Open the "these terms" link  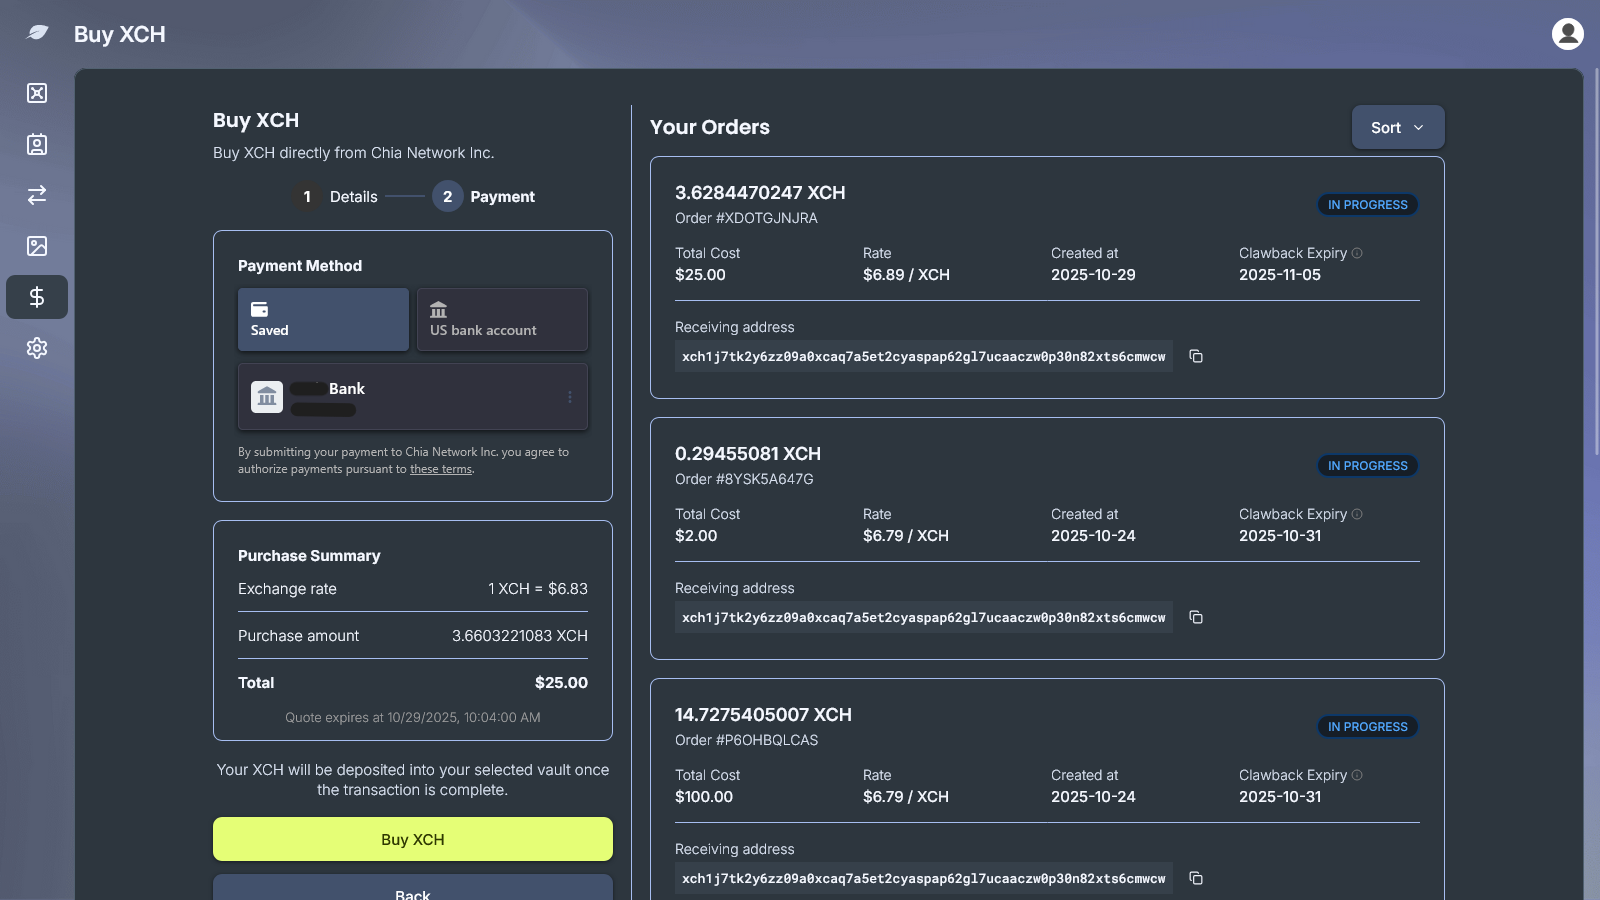(441, 468)
